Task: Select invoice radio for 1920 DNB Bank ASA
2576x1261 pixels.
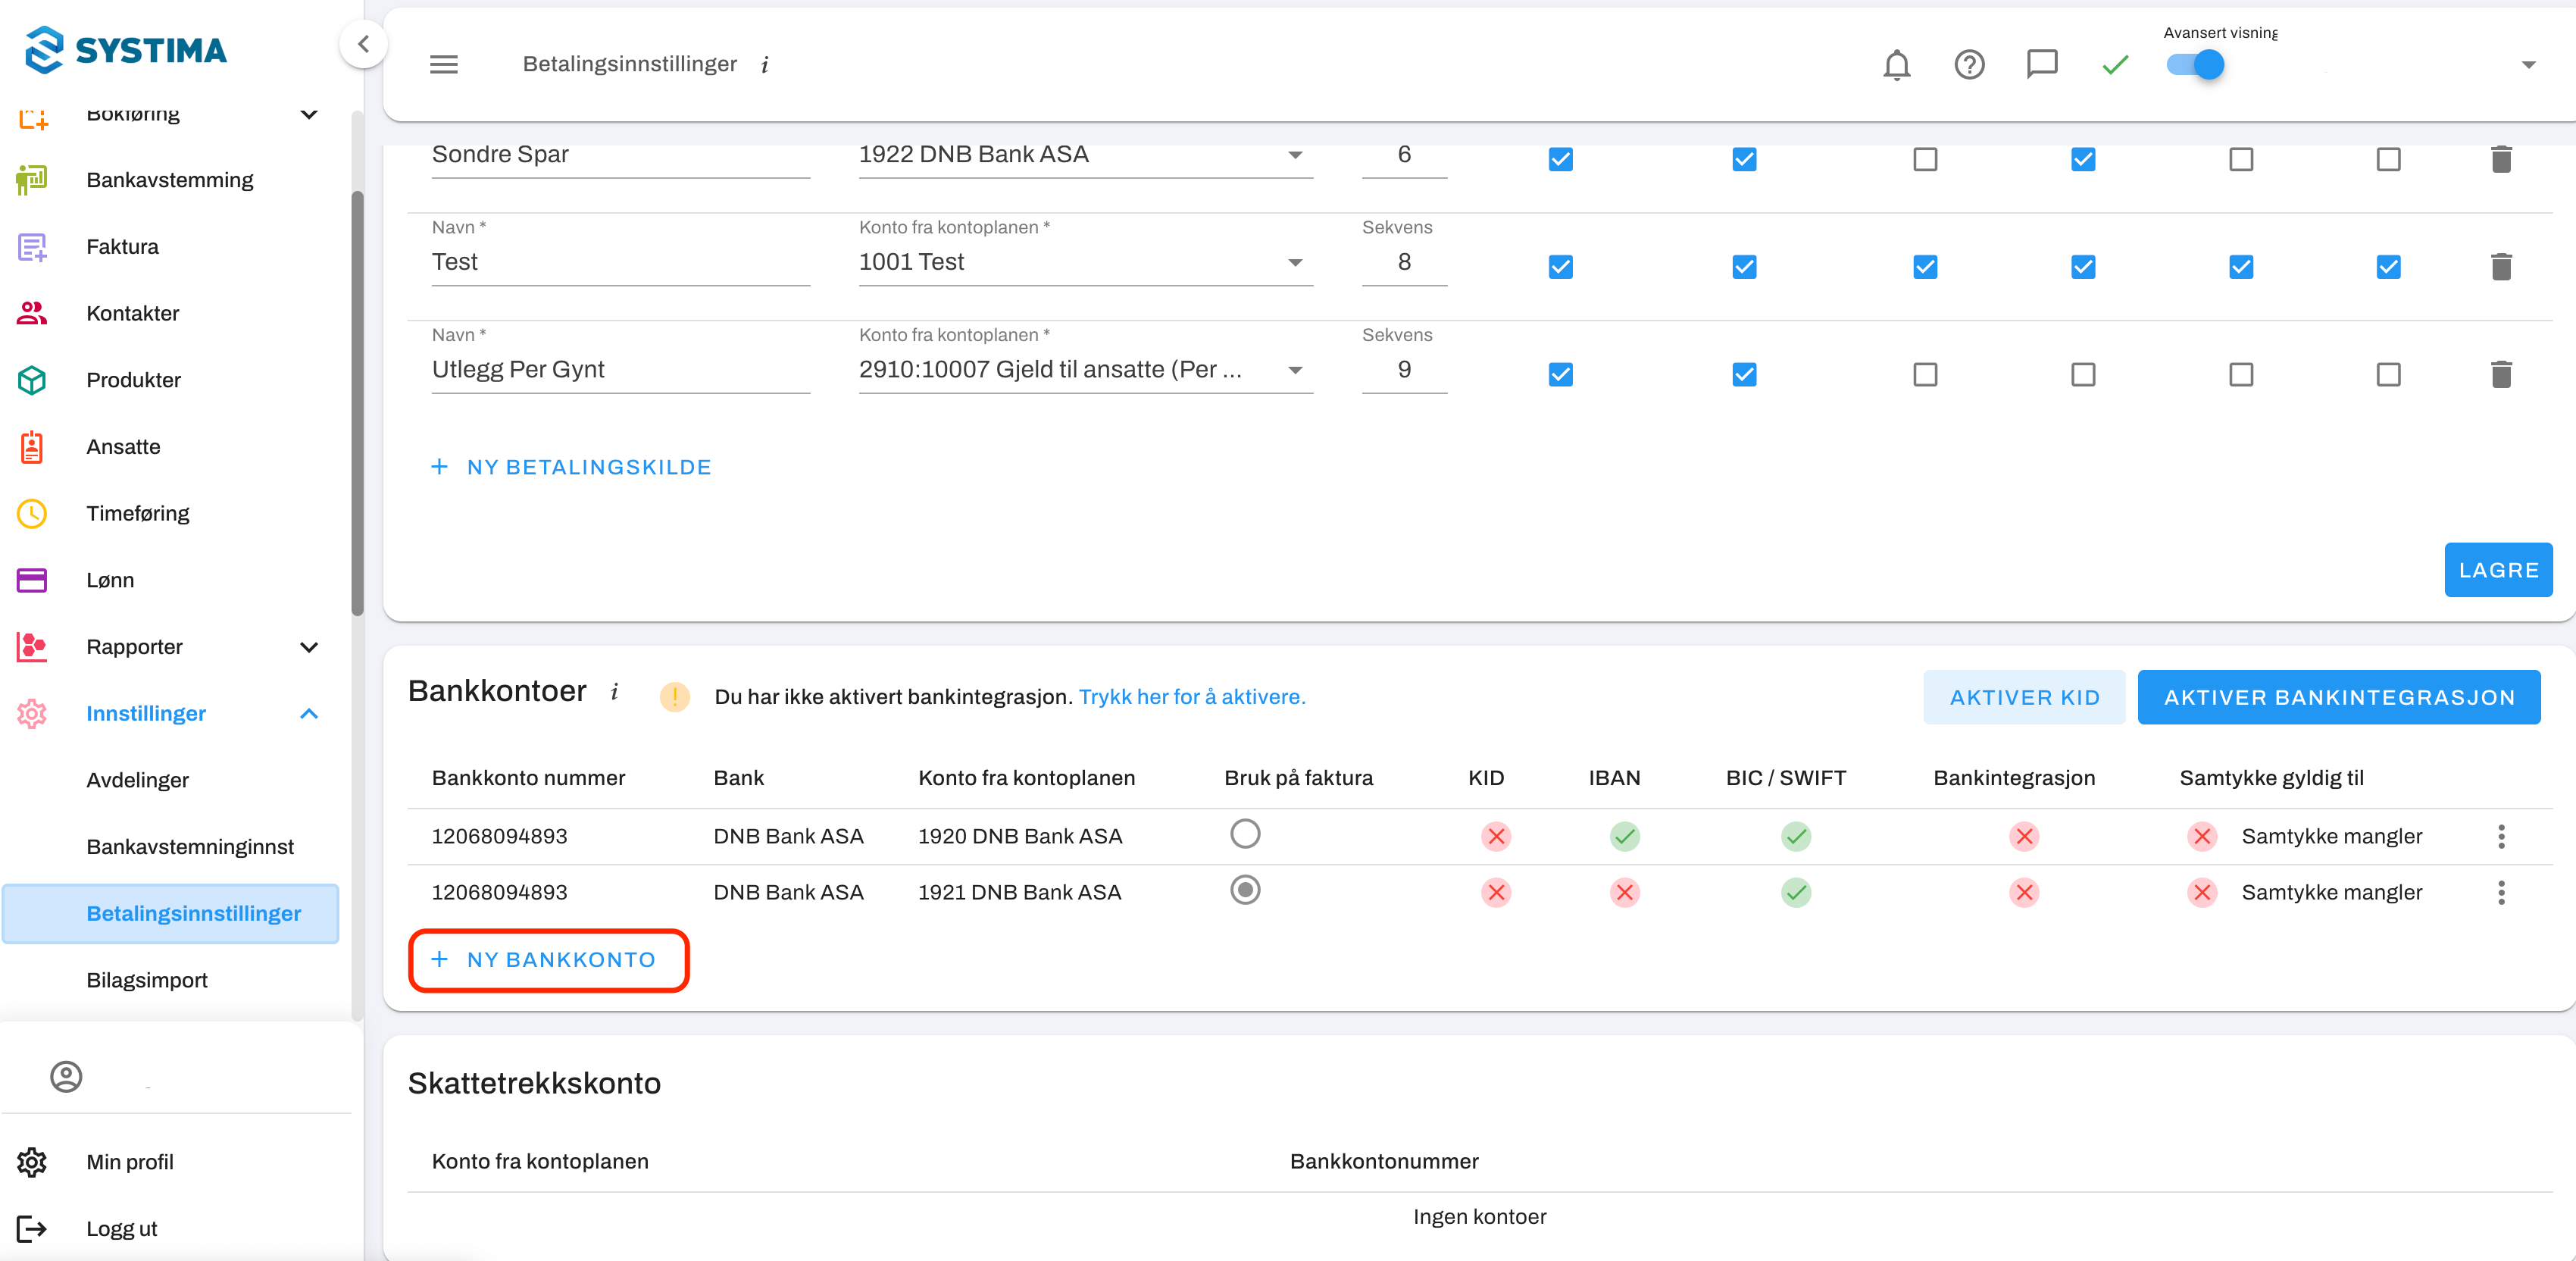Action: point(1245,834)
